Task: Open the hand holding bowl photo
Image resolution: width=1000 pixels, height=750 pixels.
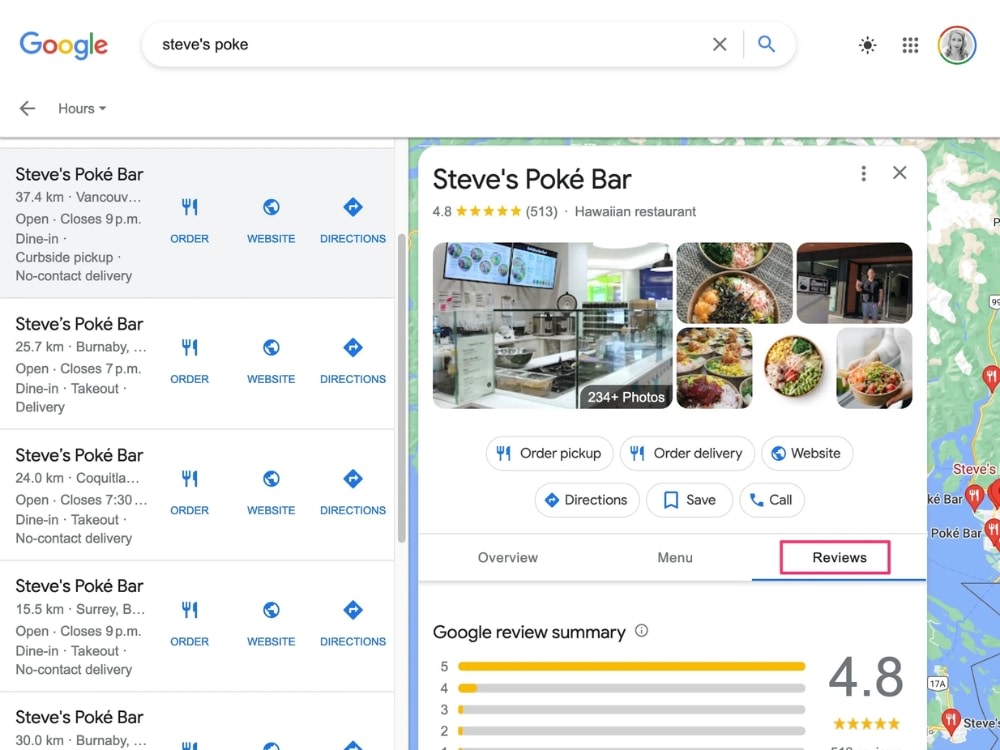Action: point(874,368)
